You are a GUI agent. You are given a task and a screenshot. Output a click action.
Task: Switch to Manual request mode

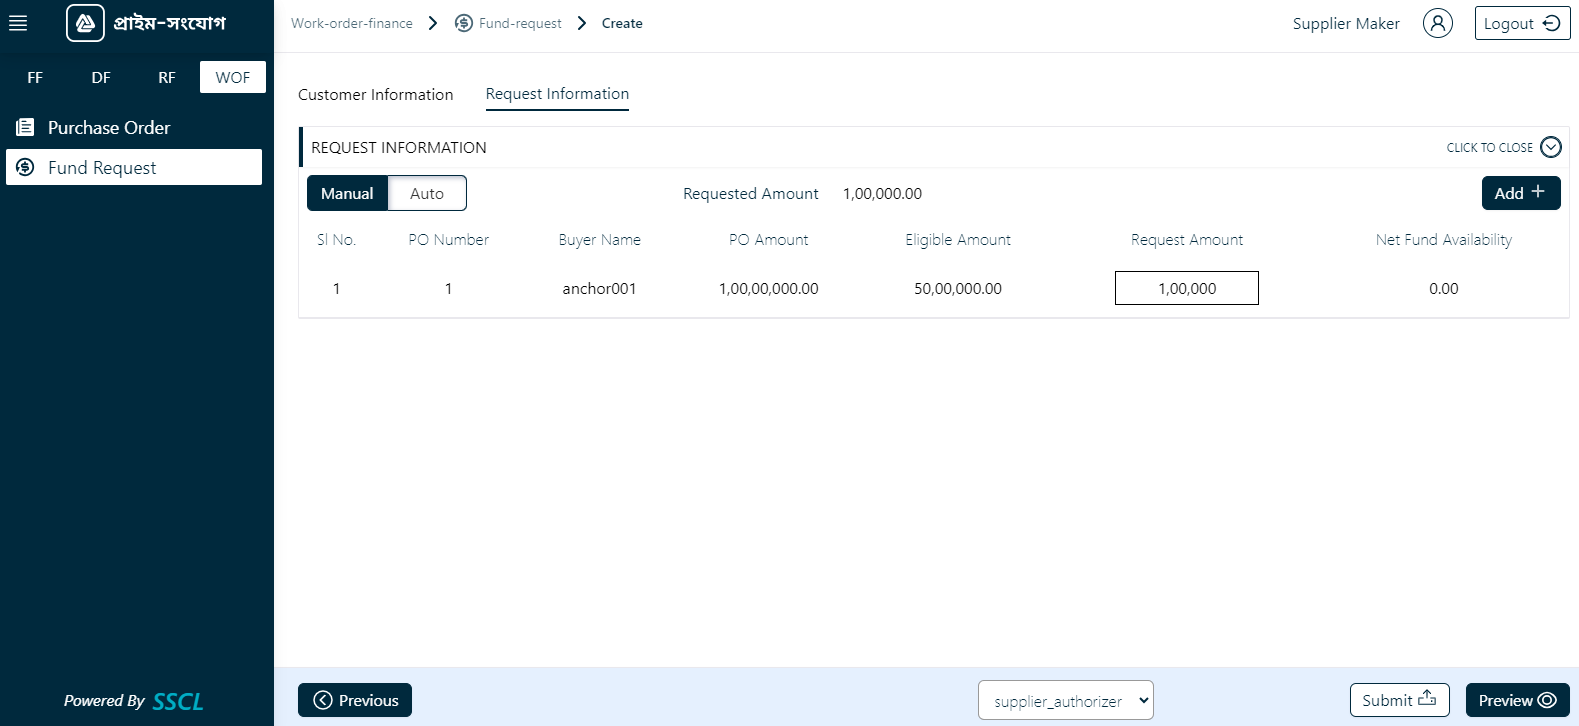pos(347,193)
